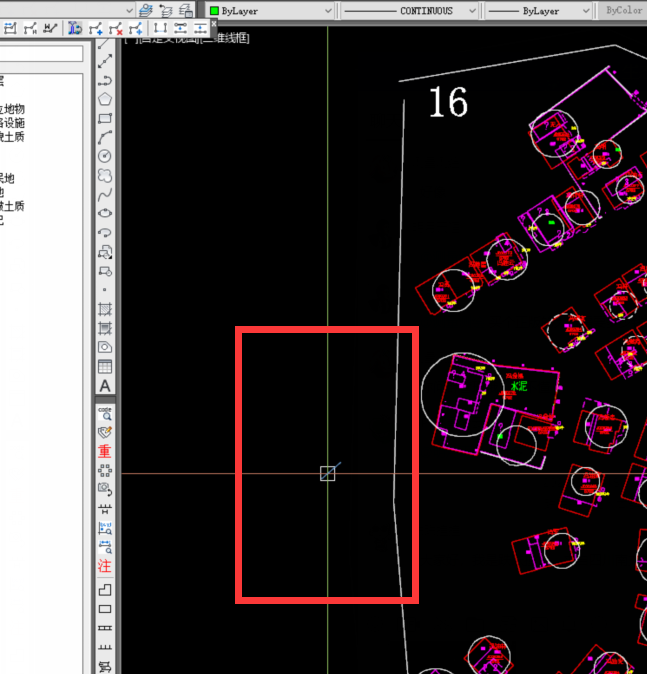Close the floating toolbar with X
Image resolution: width=647 pixels, height=674 pixels.
[x=213, y=22]
